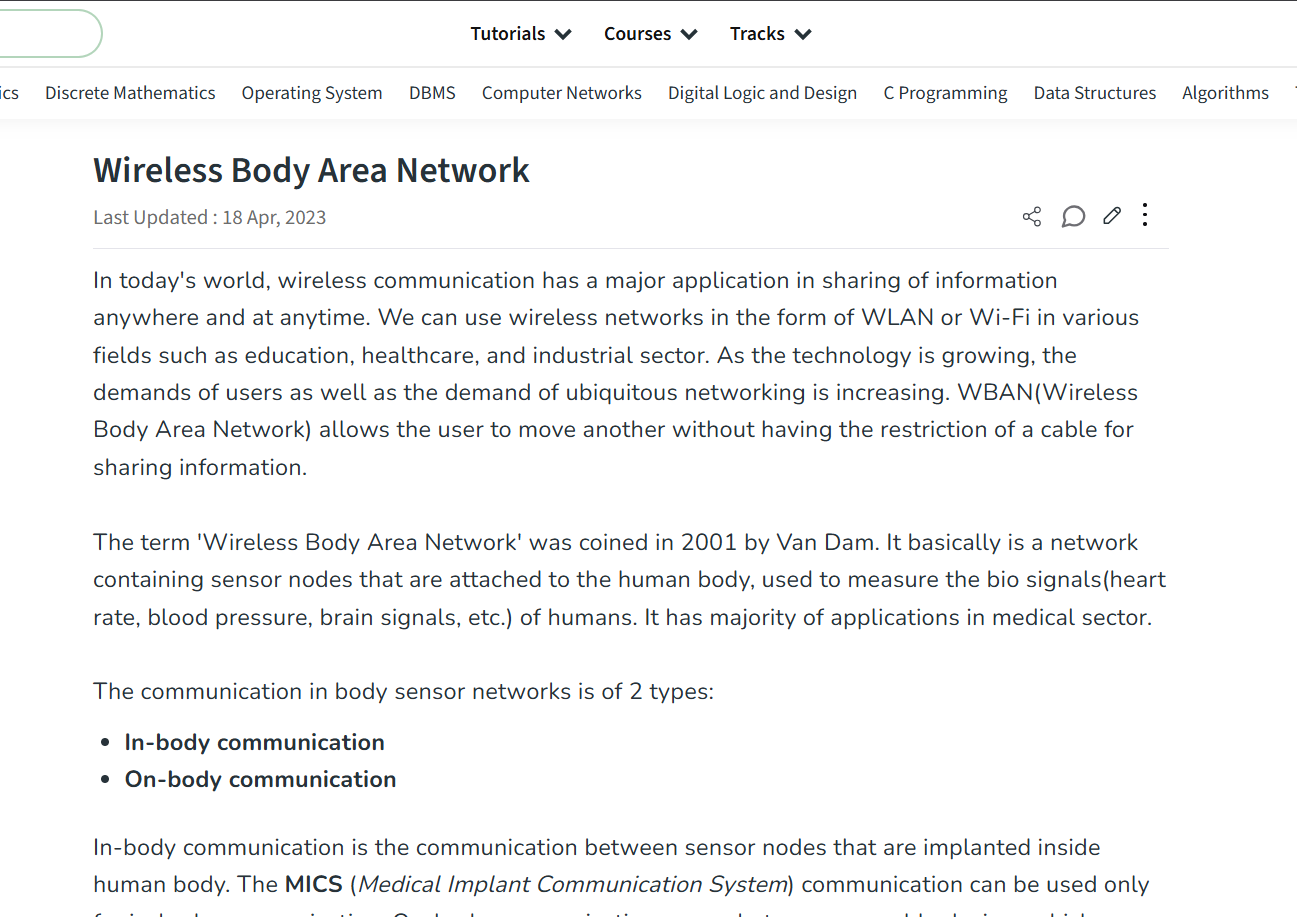Select DBMS in the subject bar

pyautogui.click(x=432, y=93)
